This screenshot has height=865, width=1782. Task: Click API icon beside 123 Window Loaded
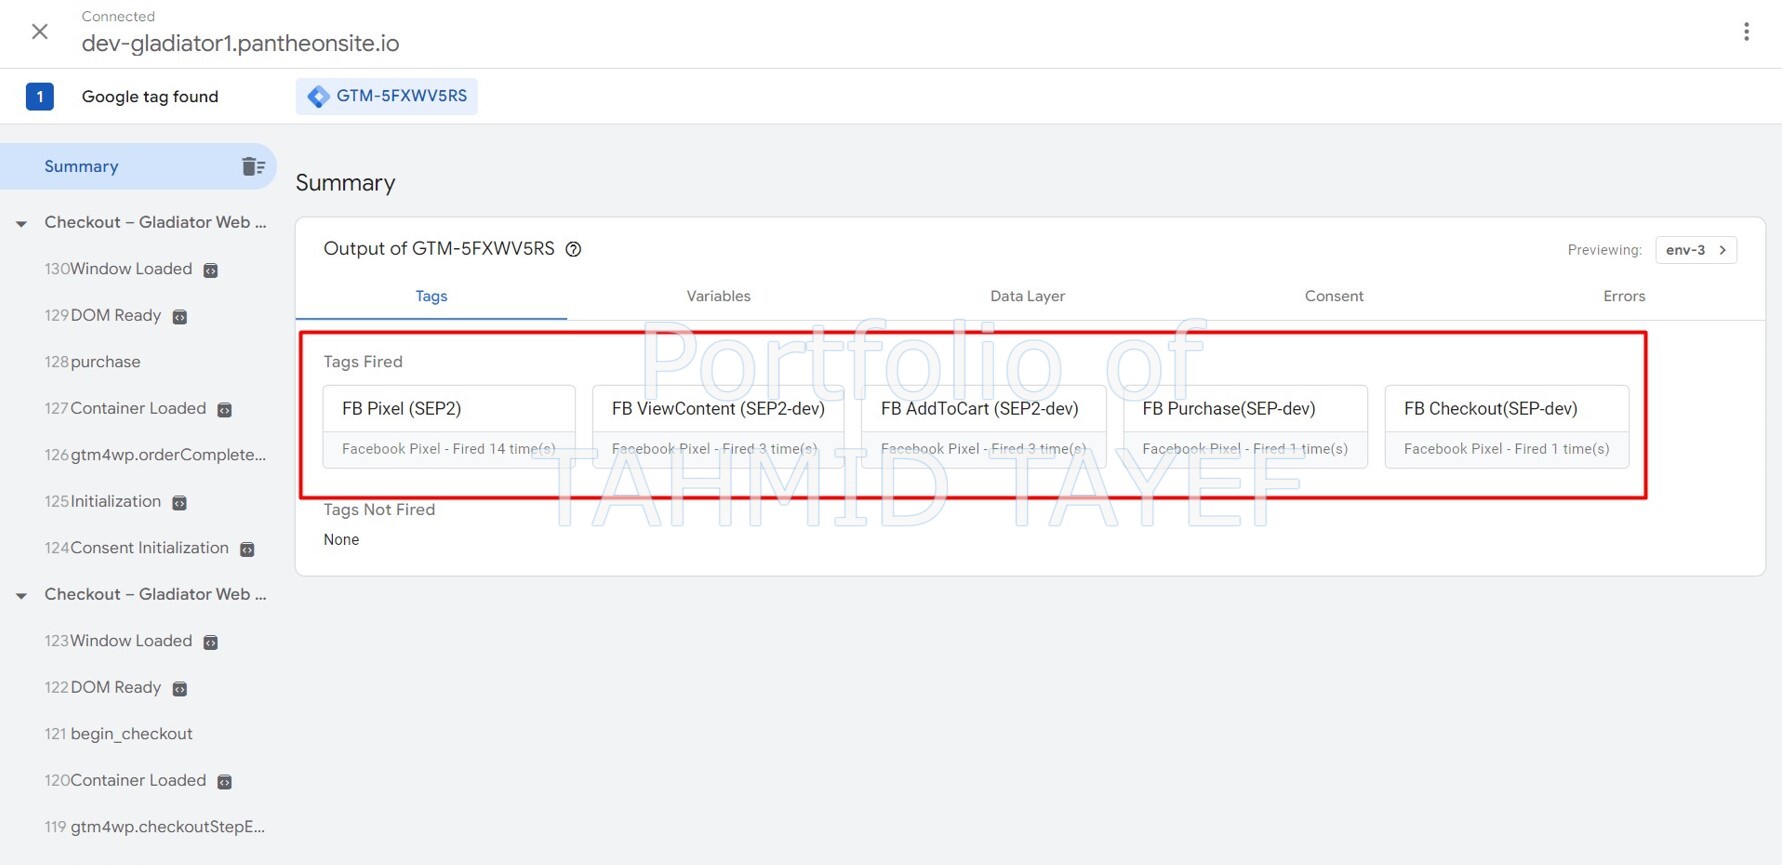click(211, 642)
